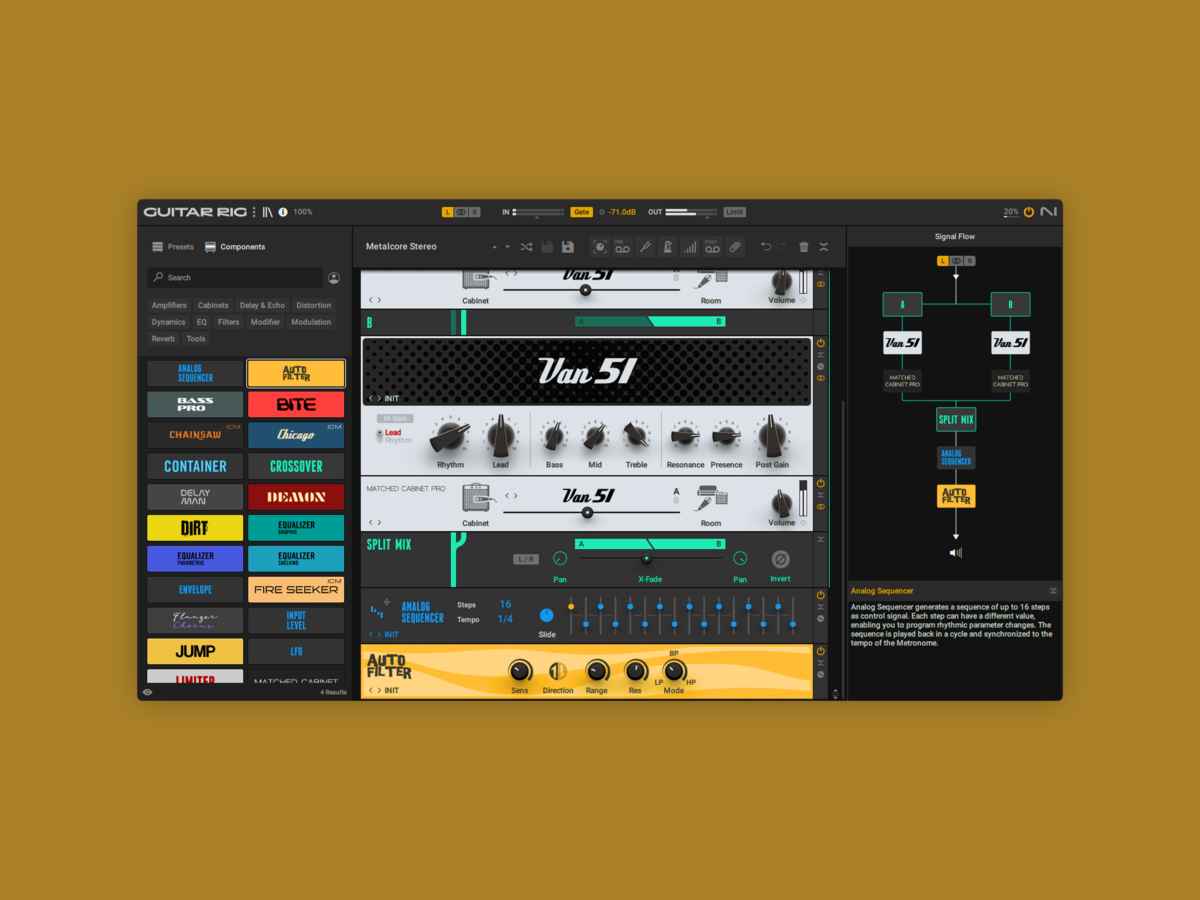Select the Bite component tile
This screenshot has width=1200, height=900.
(x=296, y=404)
